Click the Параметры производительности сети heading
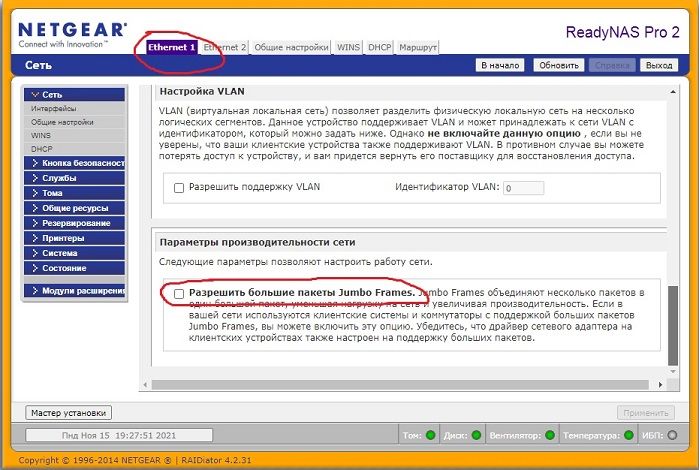This screenshot has width=699, height=470. 257,242
